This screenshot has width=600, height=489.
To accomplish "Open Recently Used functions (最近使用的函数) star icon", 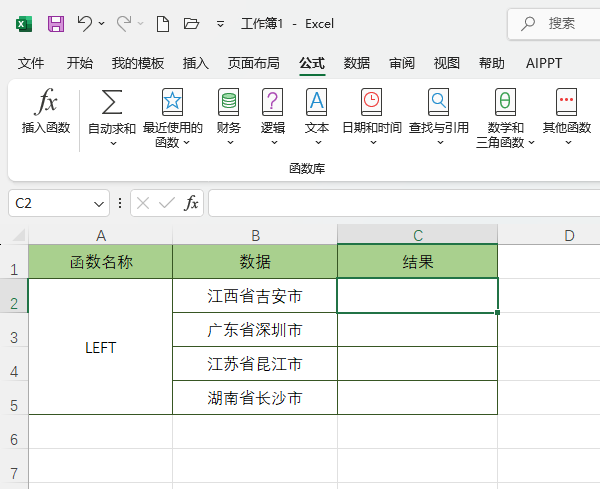I will pos(172,102).
